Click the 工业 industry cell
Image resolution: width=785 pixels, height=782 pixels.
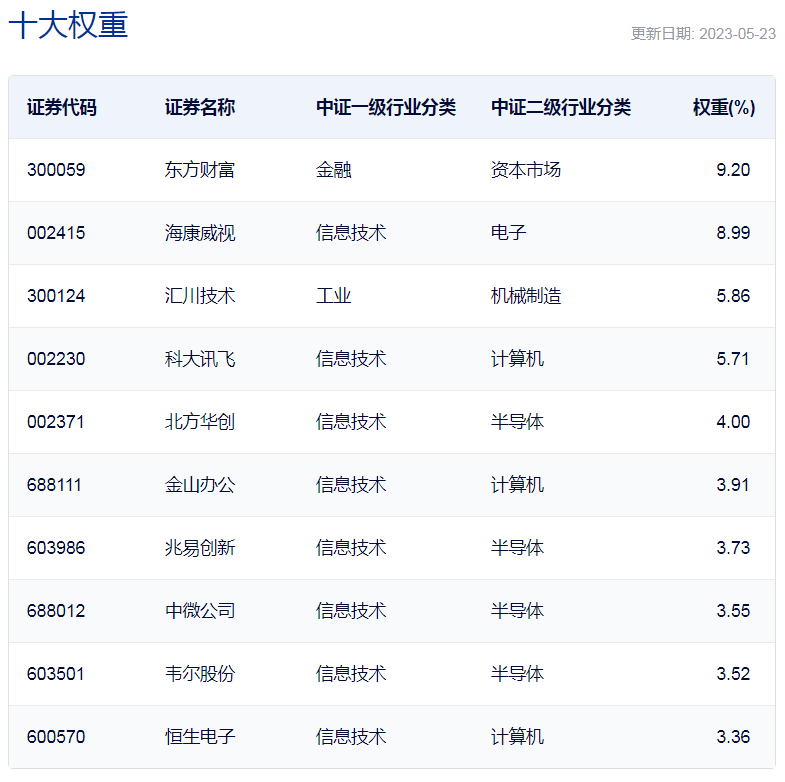tap(333, 296)
